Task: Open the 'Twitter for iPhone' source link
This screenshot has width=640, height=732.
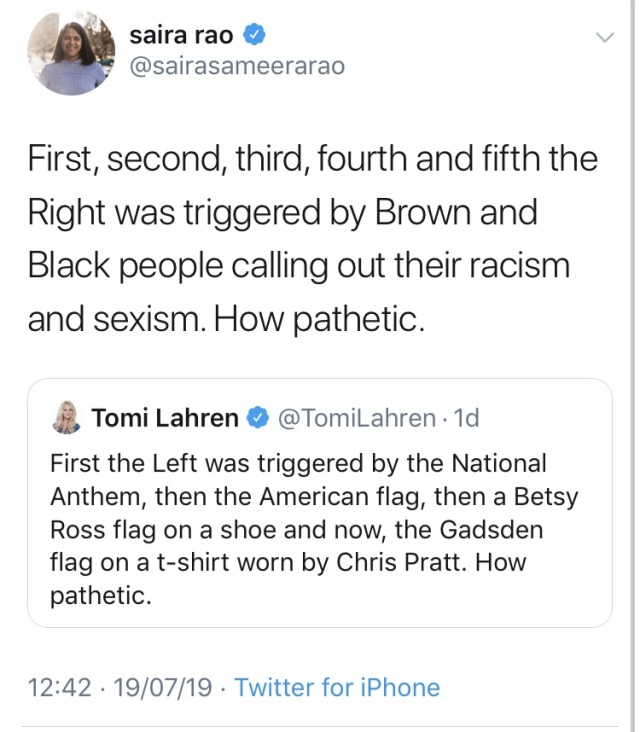Action: coord(337,687)
